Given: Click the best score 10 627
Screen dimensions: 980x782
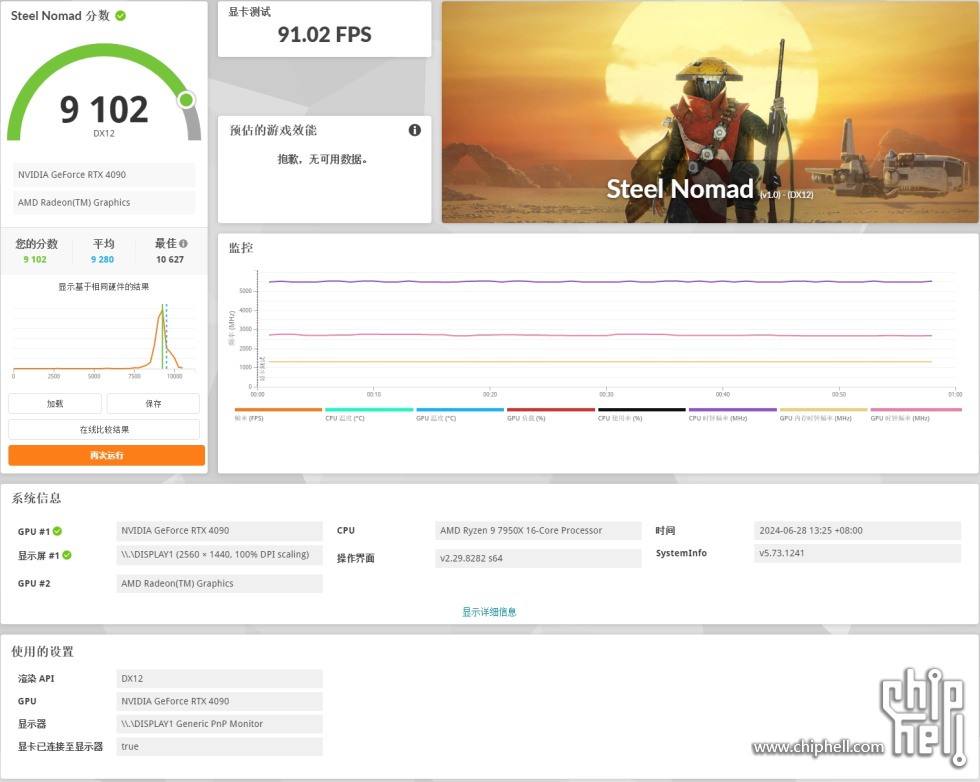Looking at the screenshot, I should point(170,259).
